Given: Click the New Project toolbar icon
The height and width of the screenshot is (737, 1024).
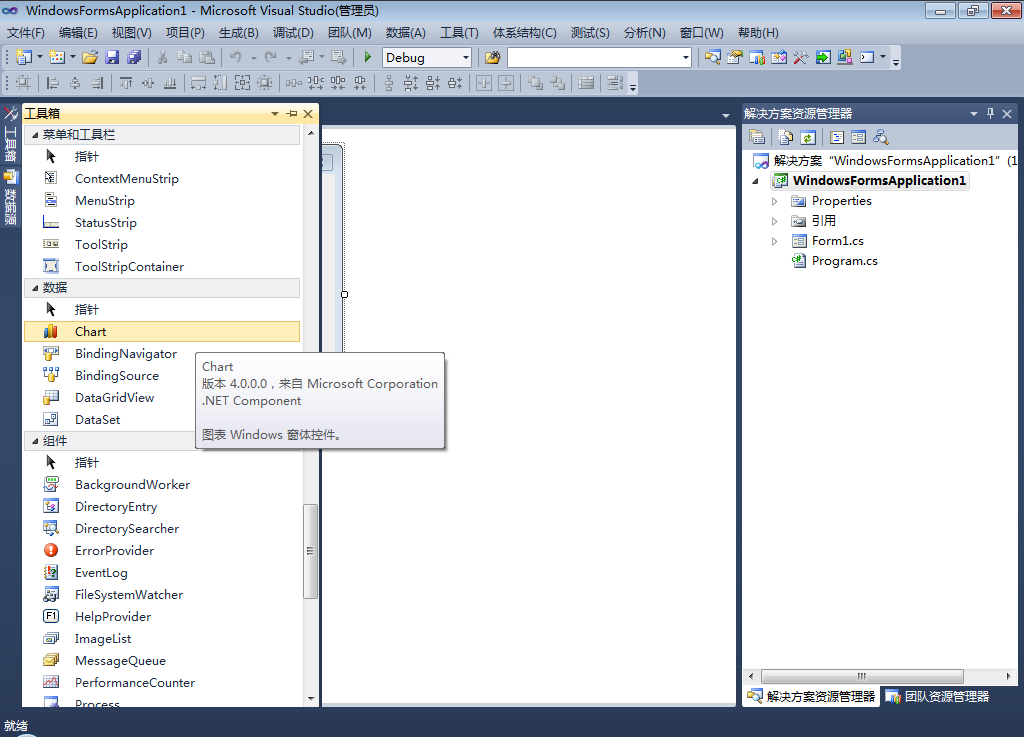Looking at the screenshot, I should click(23, 58).
